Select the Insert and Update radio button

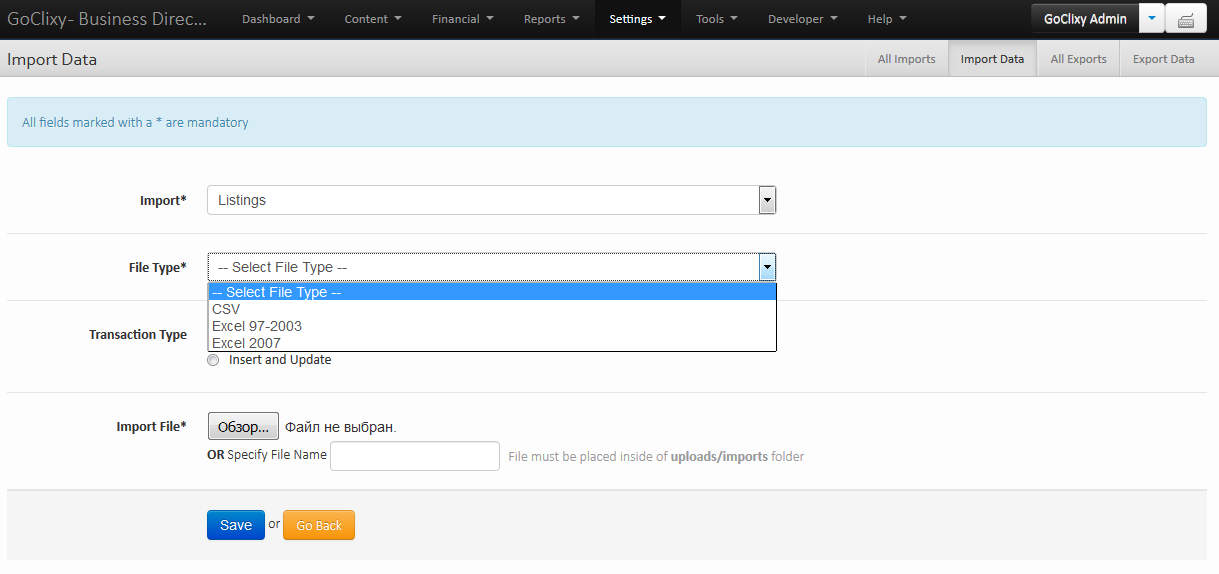click(x=213, y=360)
